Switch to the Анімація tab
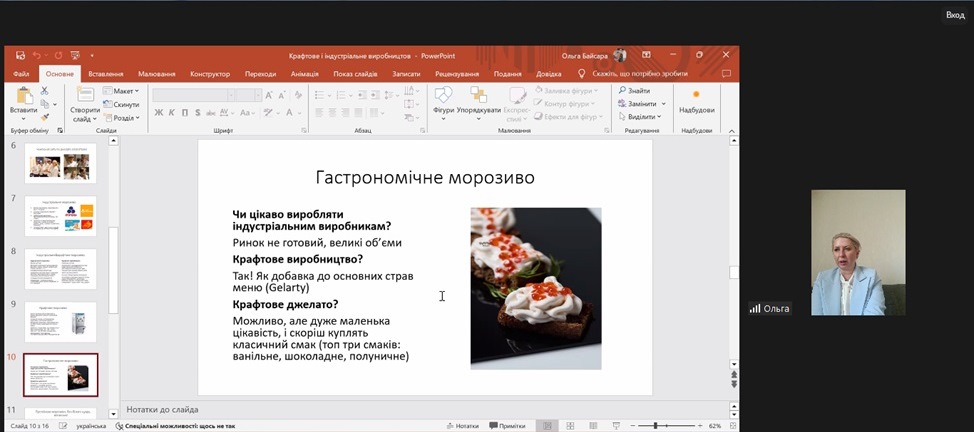 305,73
